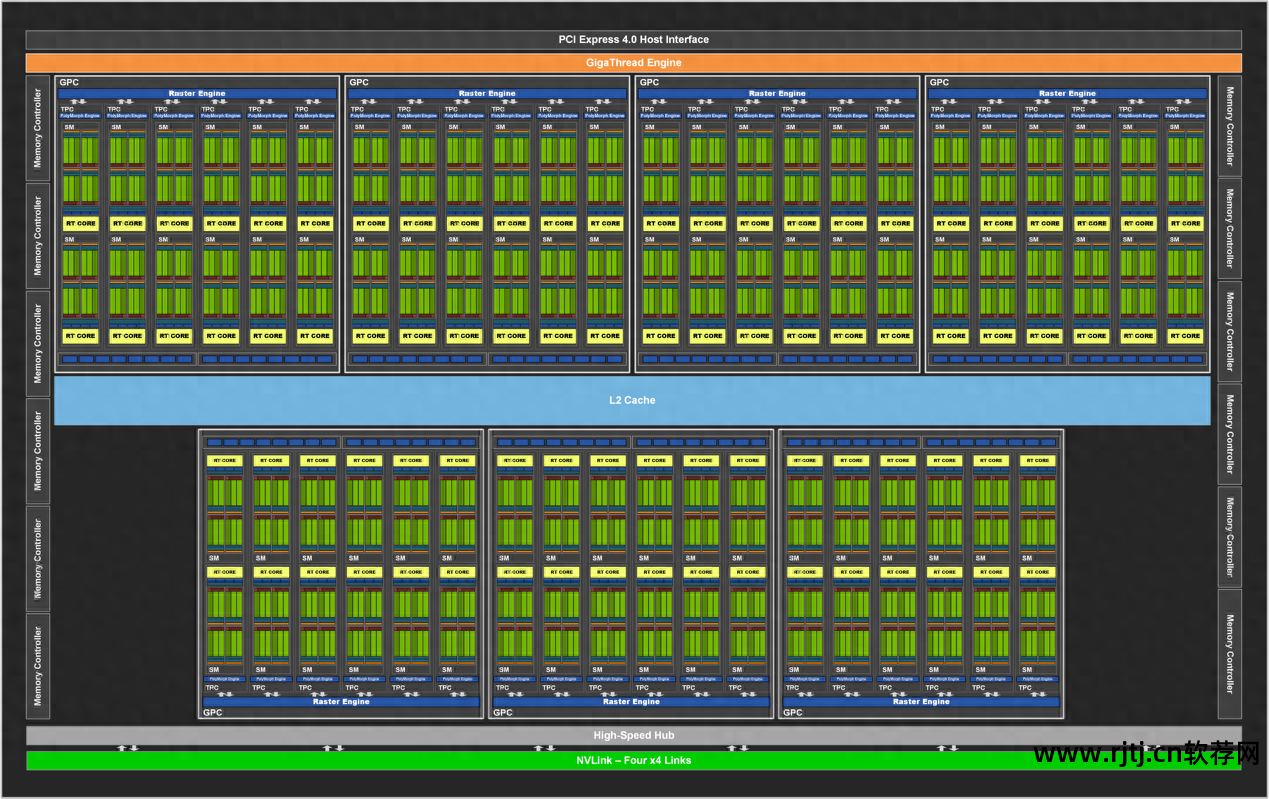Image resolution: width=1269 pixels, height=799 pixels.
Task: Click the blue L2 Cache block
Action: coord(632,400)
